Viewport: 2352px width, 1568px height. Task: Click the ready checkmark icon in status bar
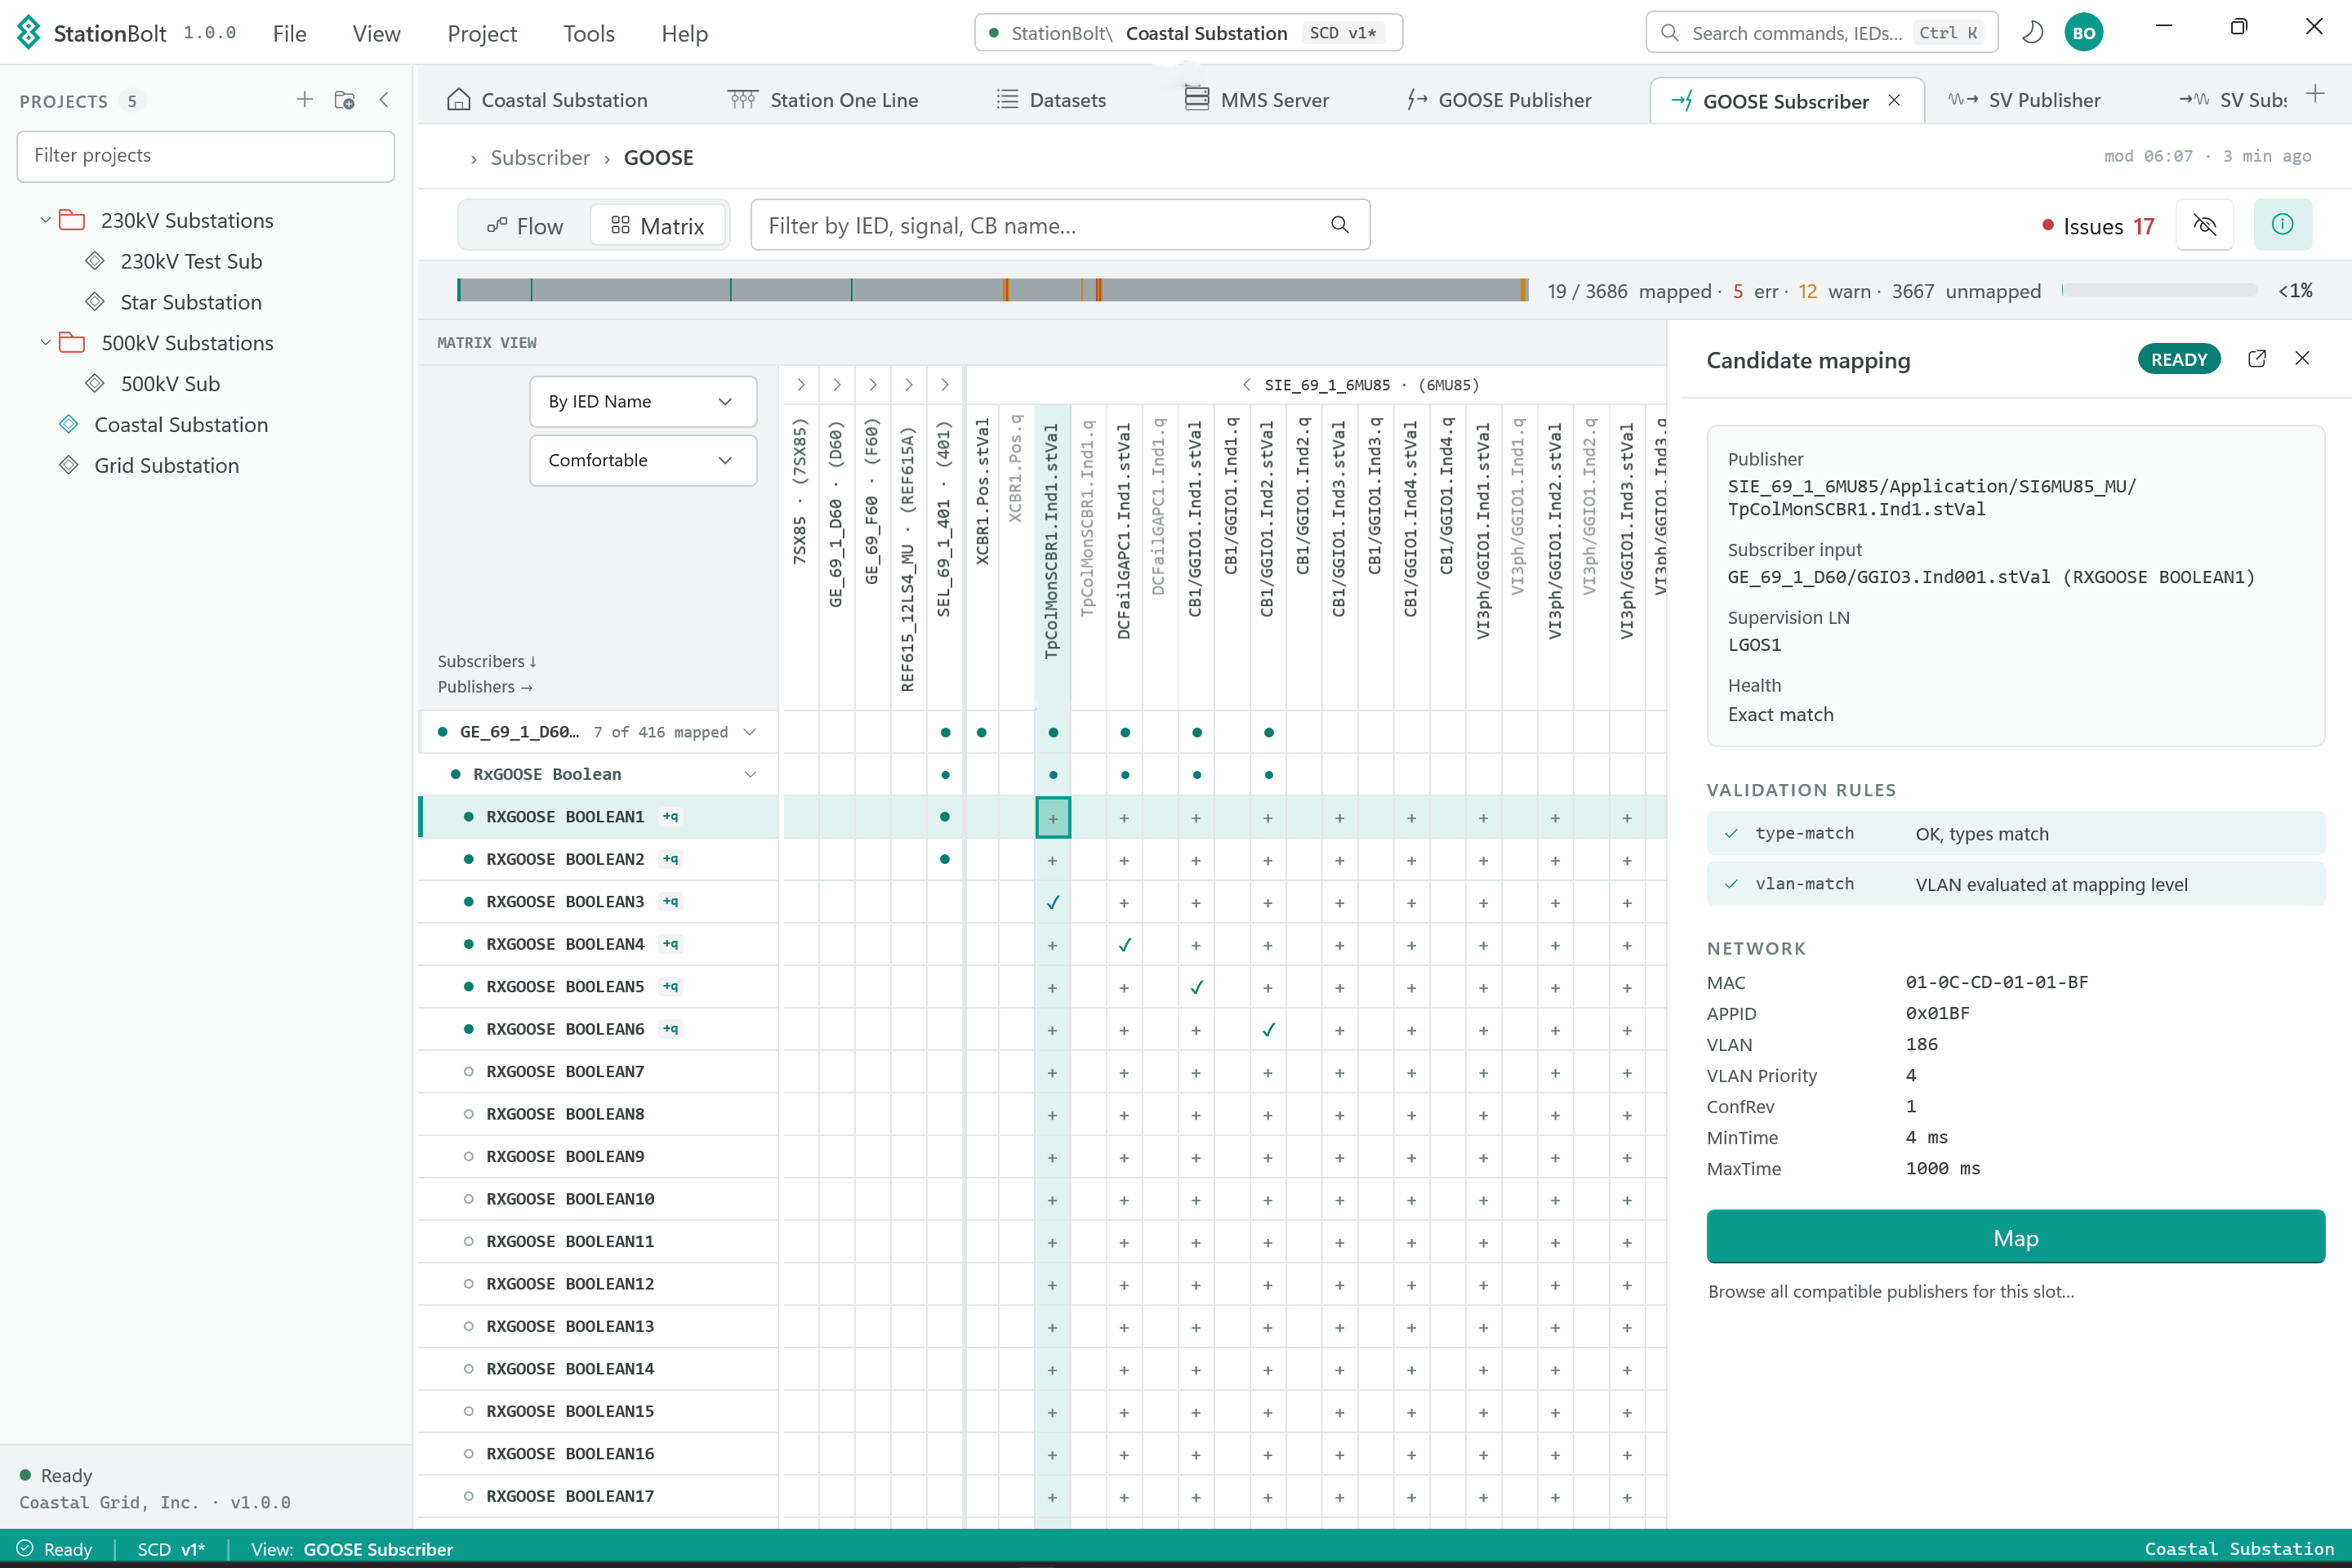25,1548
